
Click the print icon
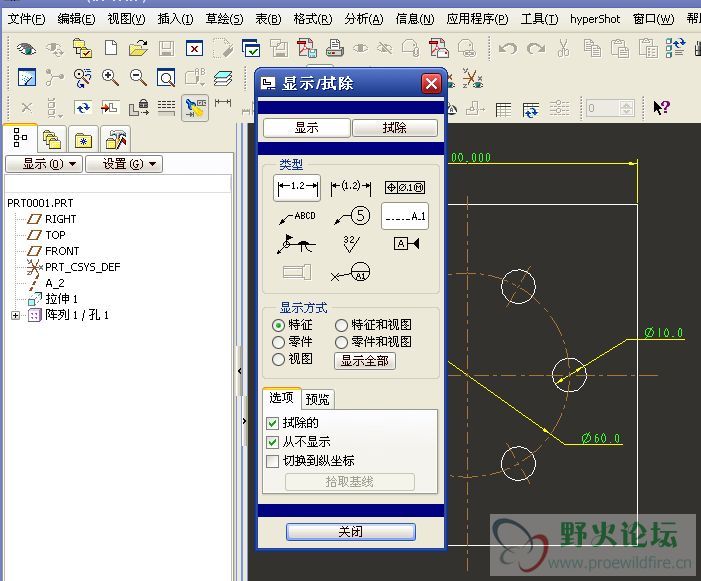335,48
